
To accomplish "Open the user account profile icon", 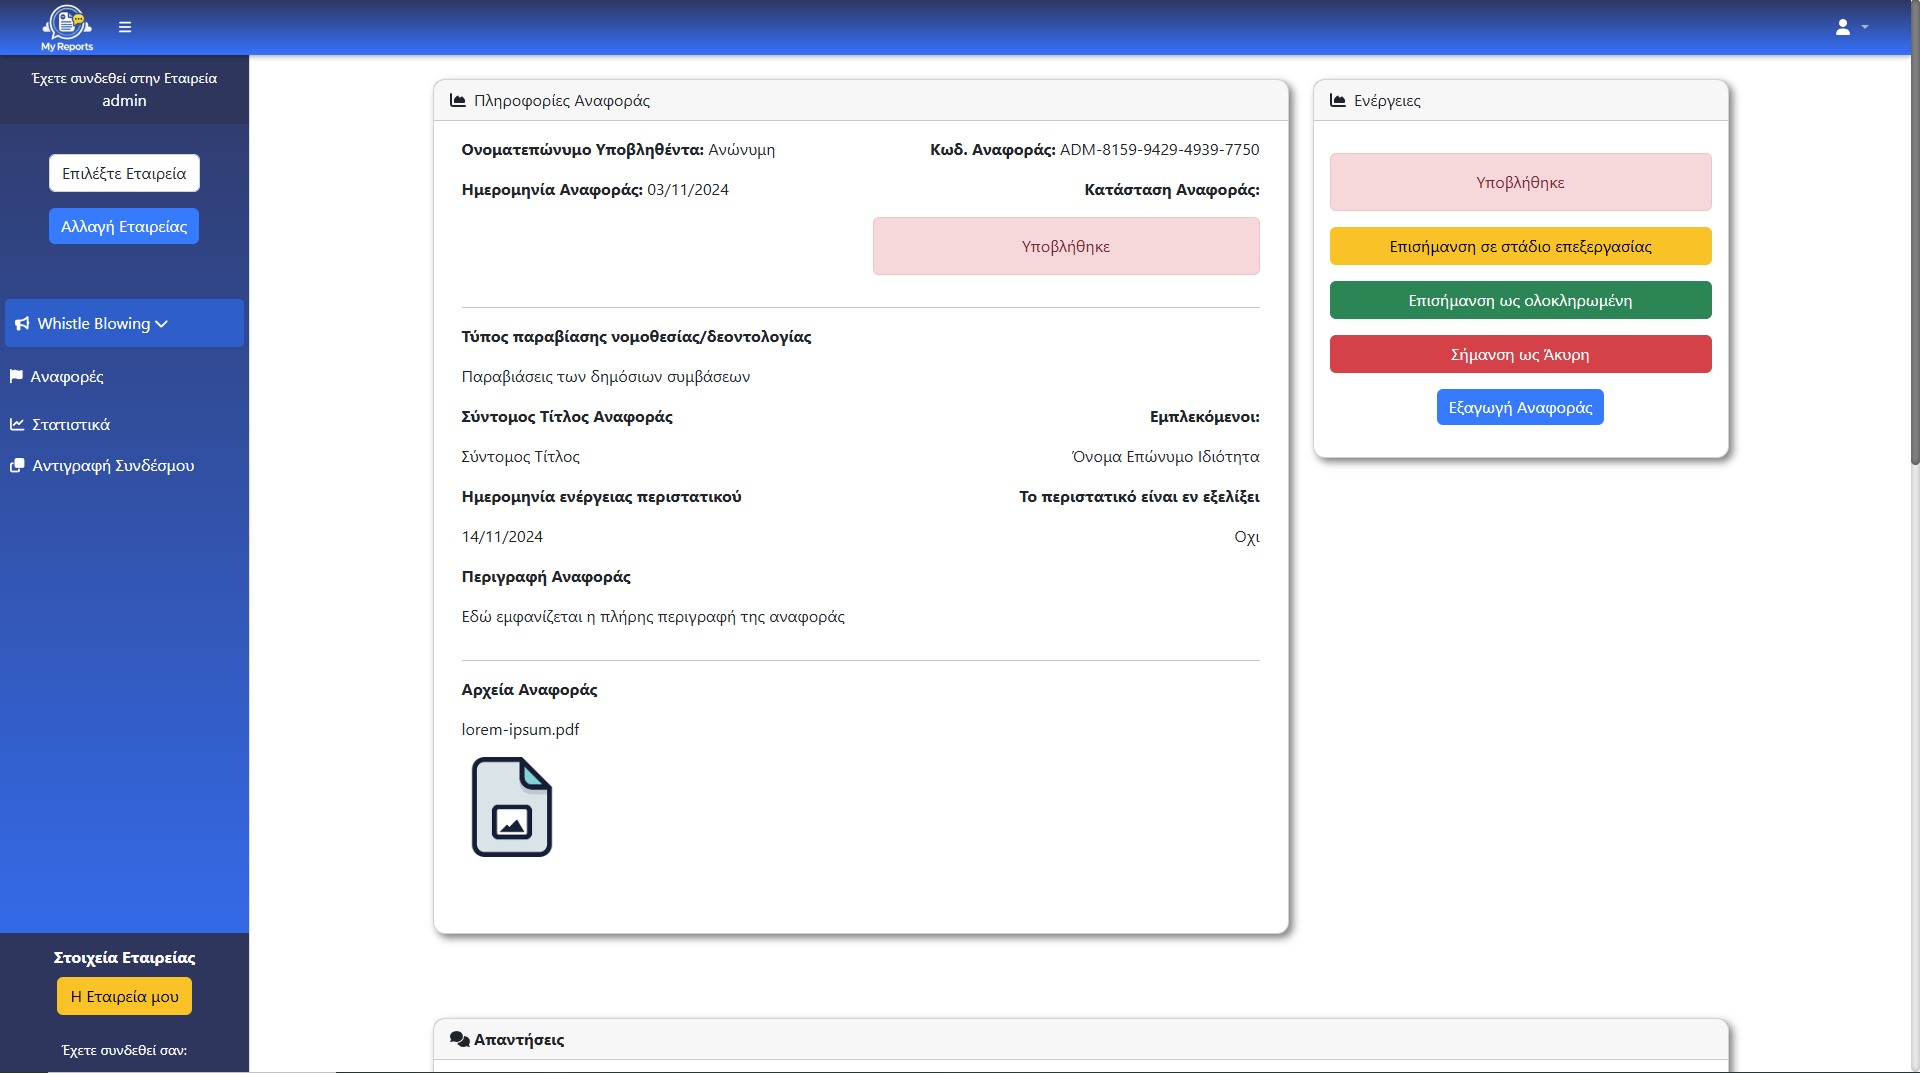I will pos(1842,27).
